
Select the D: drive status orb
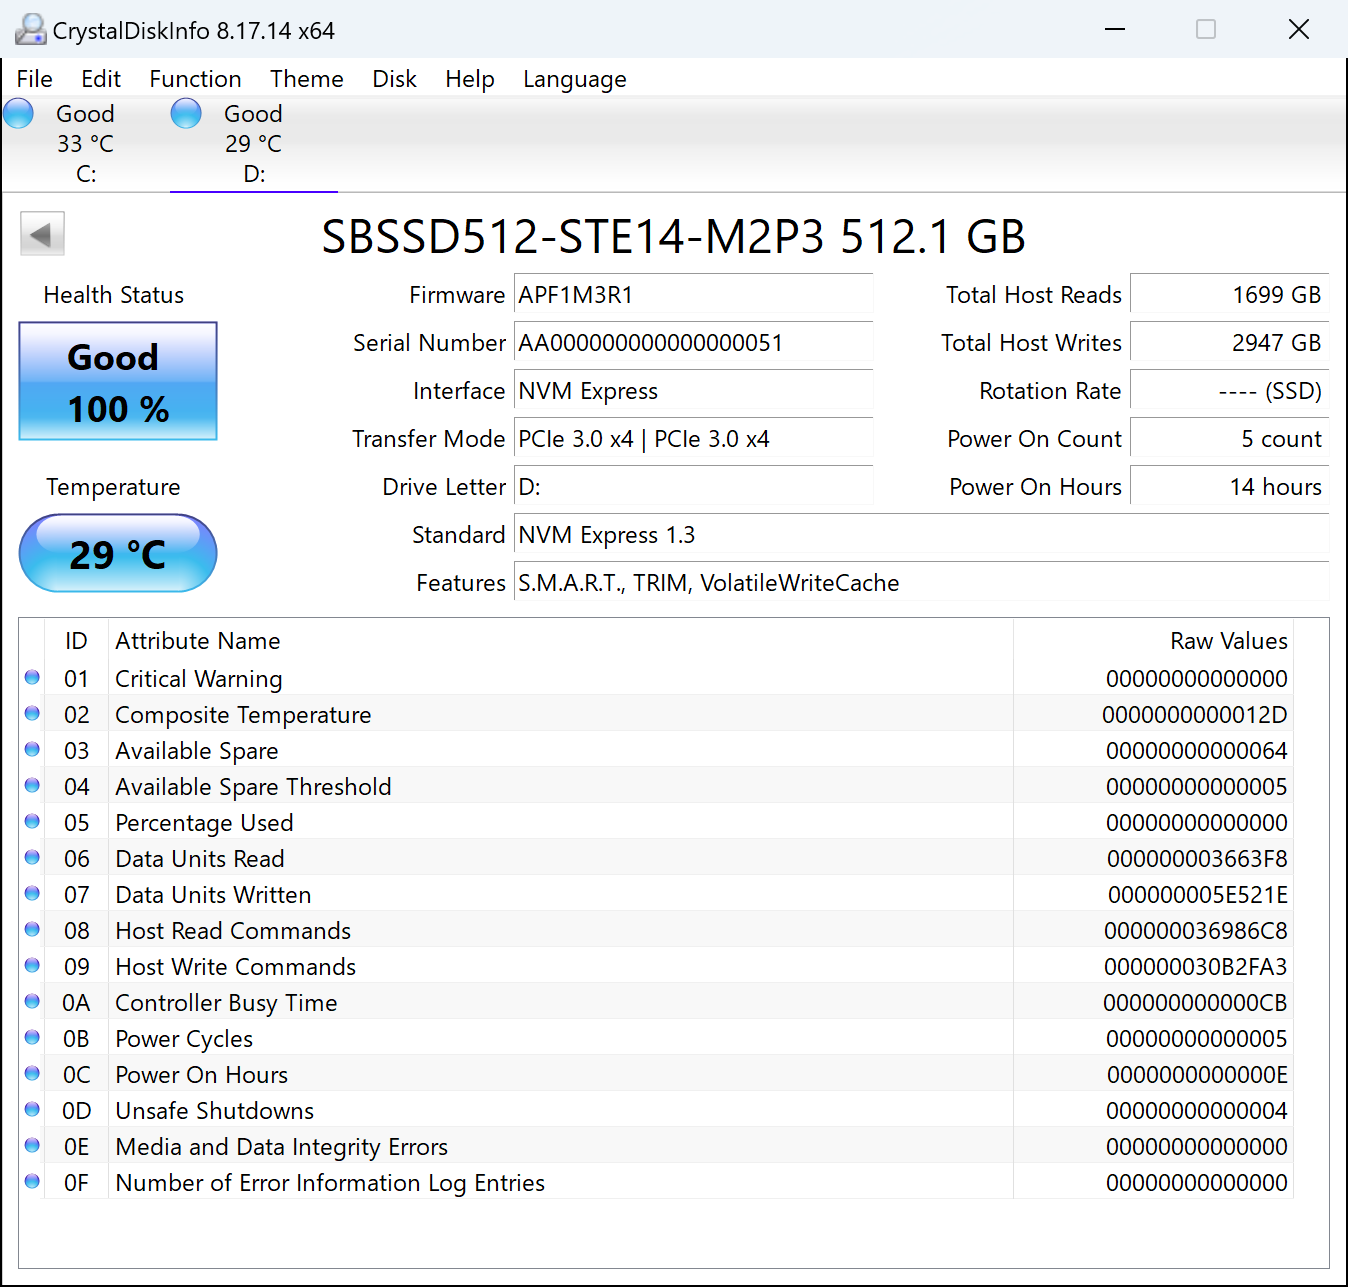tap(186, 114)
